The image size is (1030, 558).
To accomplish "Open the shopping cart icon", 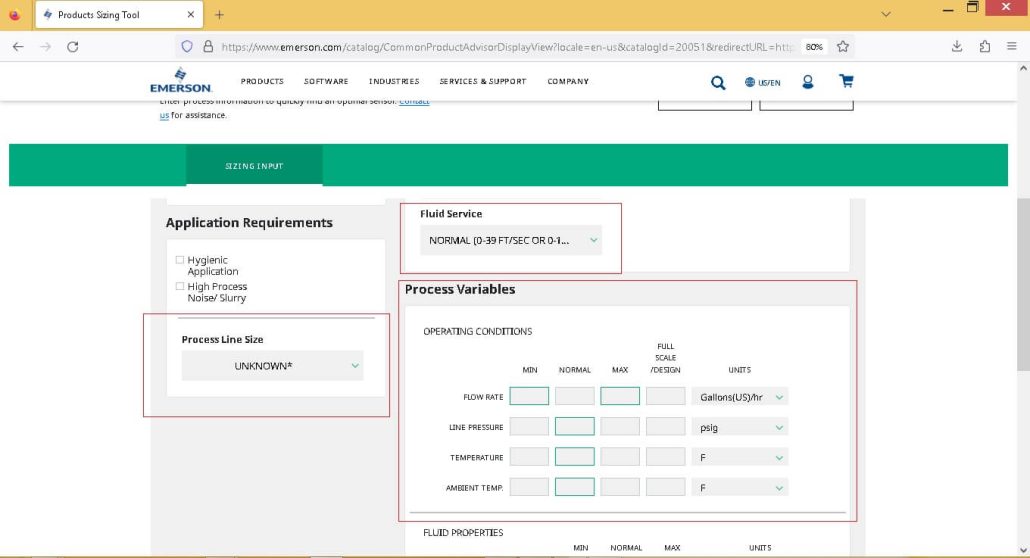I will [846, 81].
